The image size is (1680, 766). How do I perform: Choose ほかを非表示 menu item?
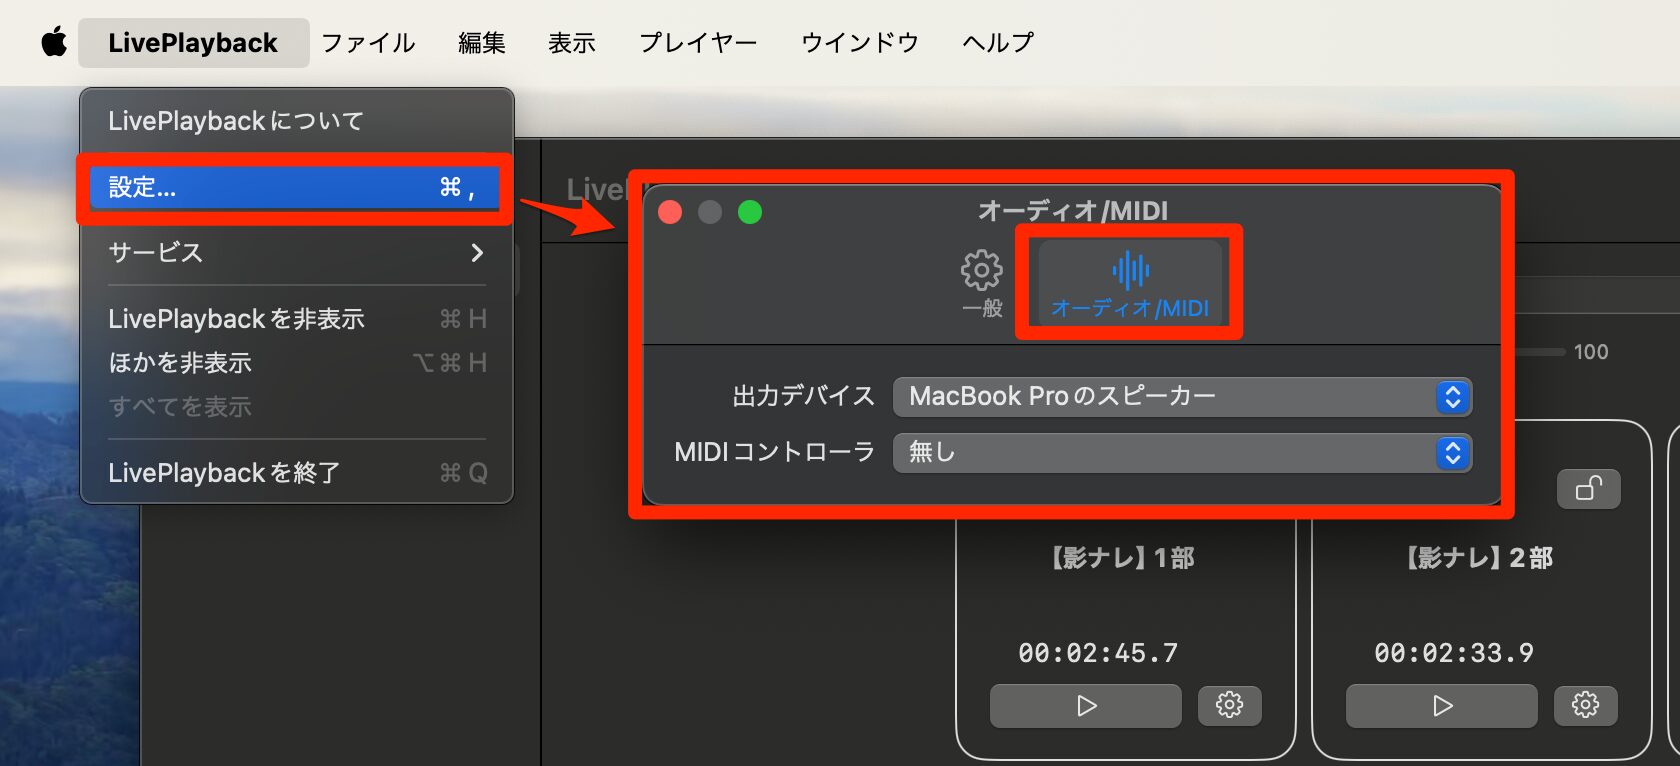coord(297,363)
